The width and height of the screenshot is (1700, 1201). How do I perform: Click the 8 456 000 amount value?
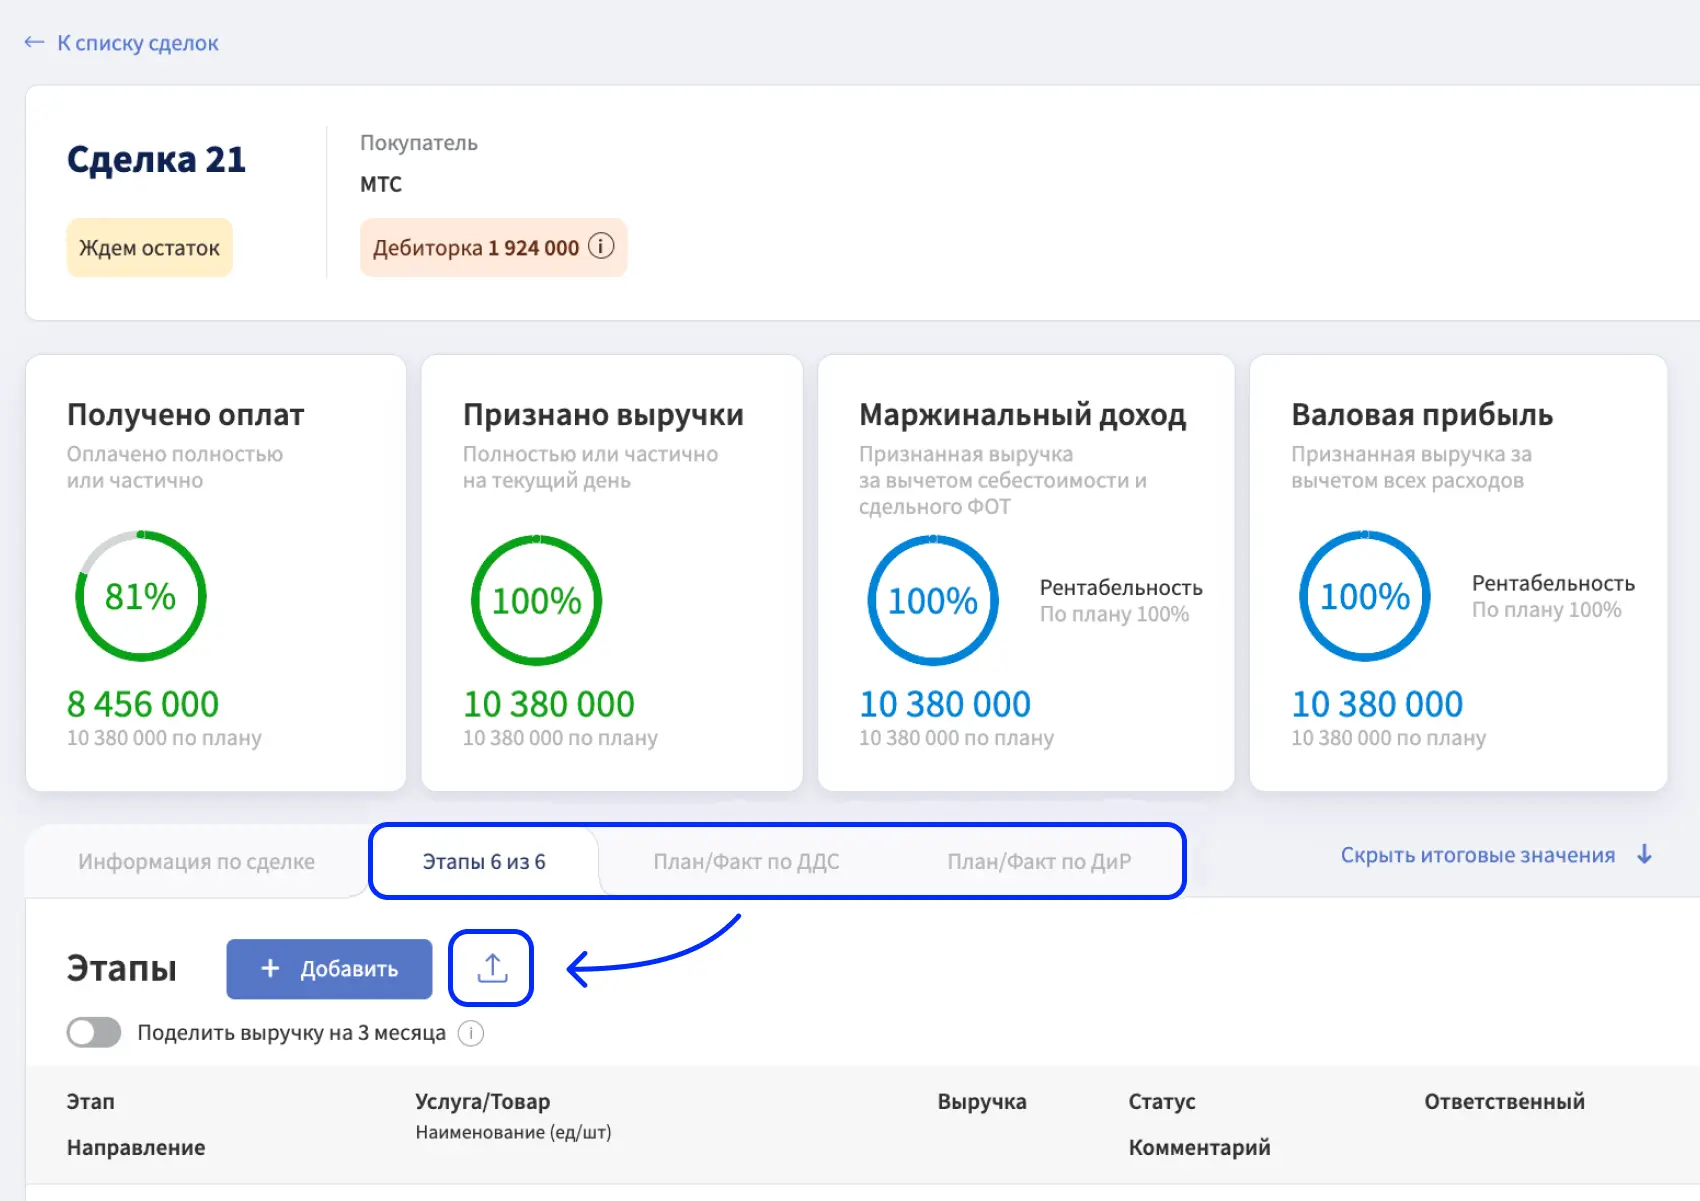click(x=143, y=704)
